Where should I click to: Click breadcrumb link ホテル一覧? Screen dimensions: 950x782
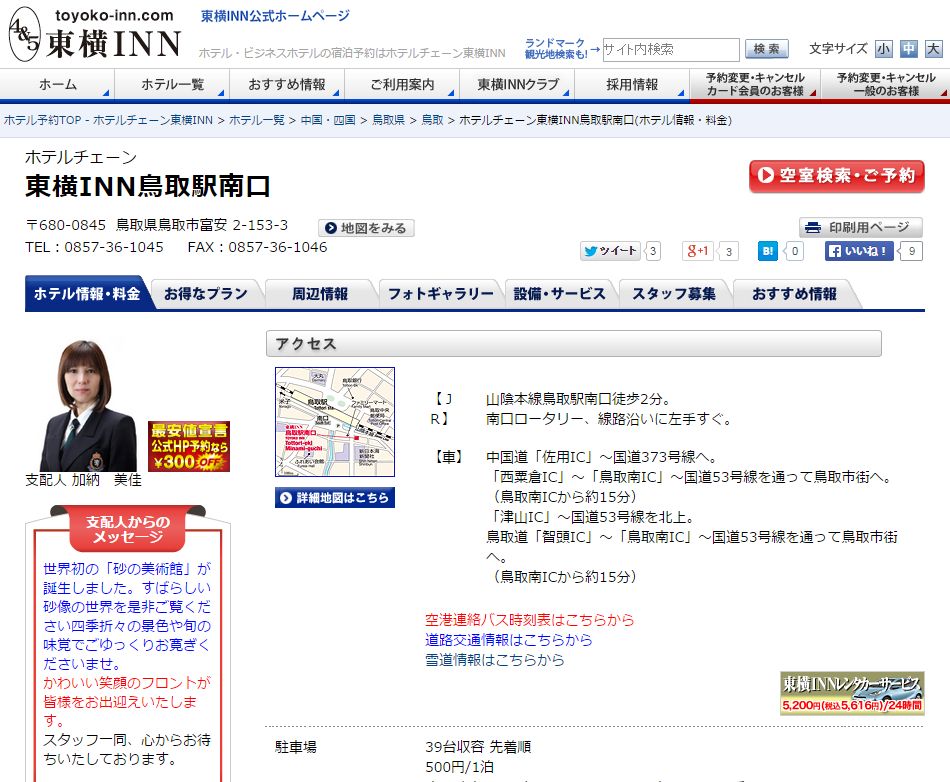(x=257, y=120)
